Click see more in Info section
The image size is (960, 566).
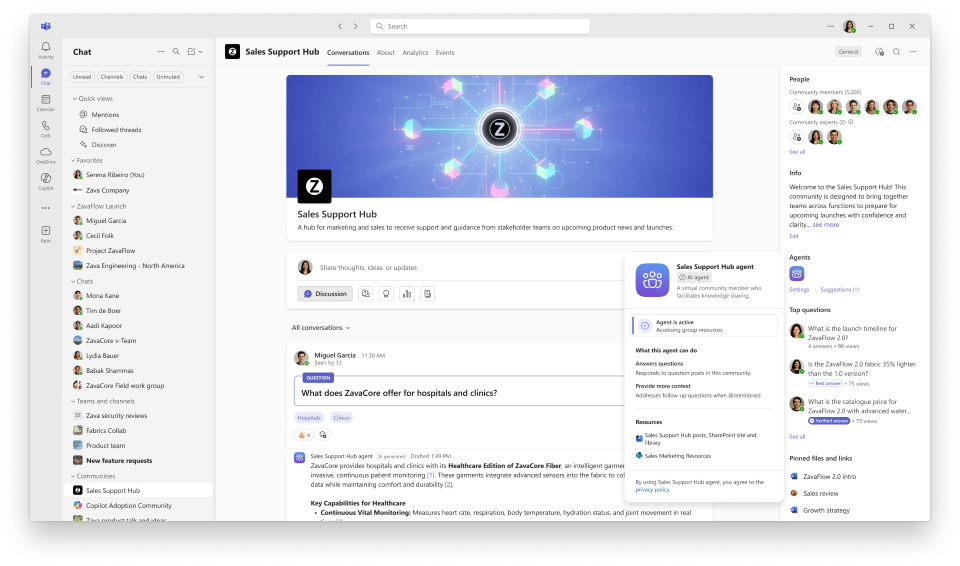pos(826,225)
